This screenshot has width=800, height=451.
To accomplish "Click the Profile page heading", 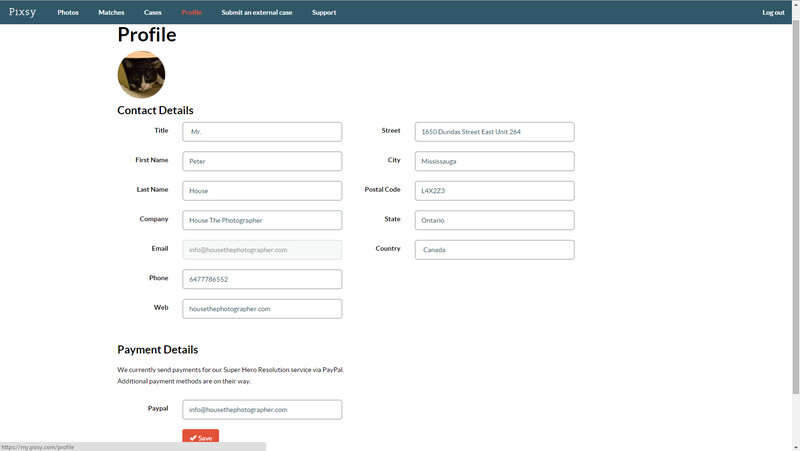I will click(x=147, y=35).
